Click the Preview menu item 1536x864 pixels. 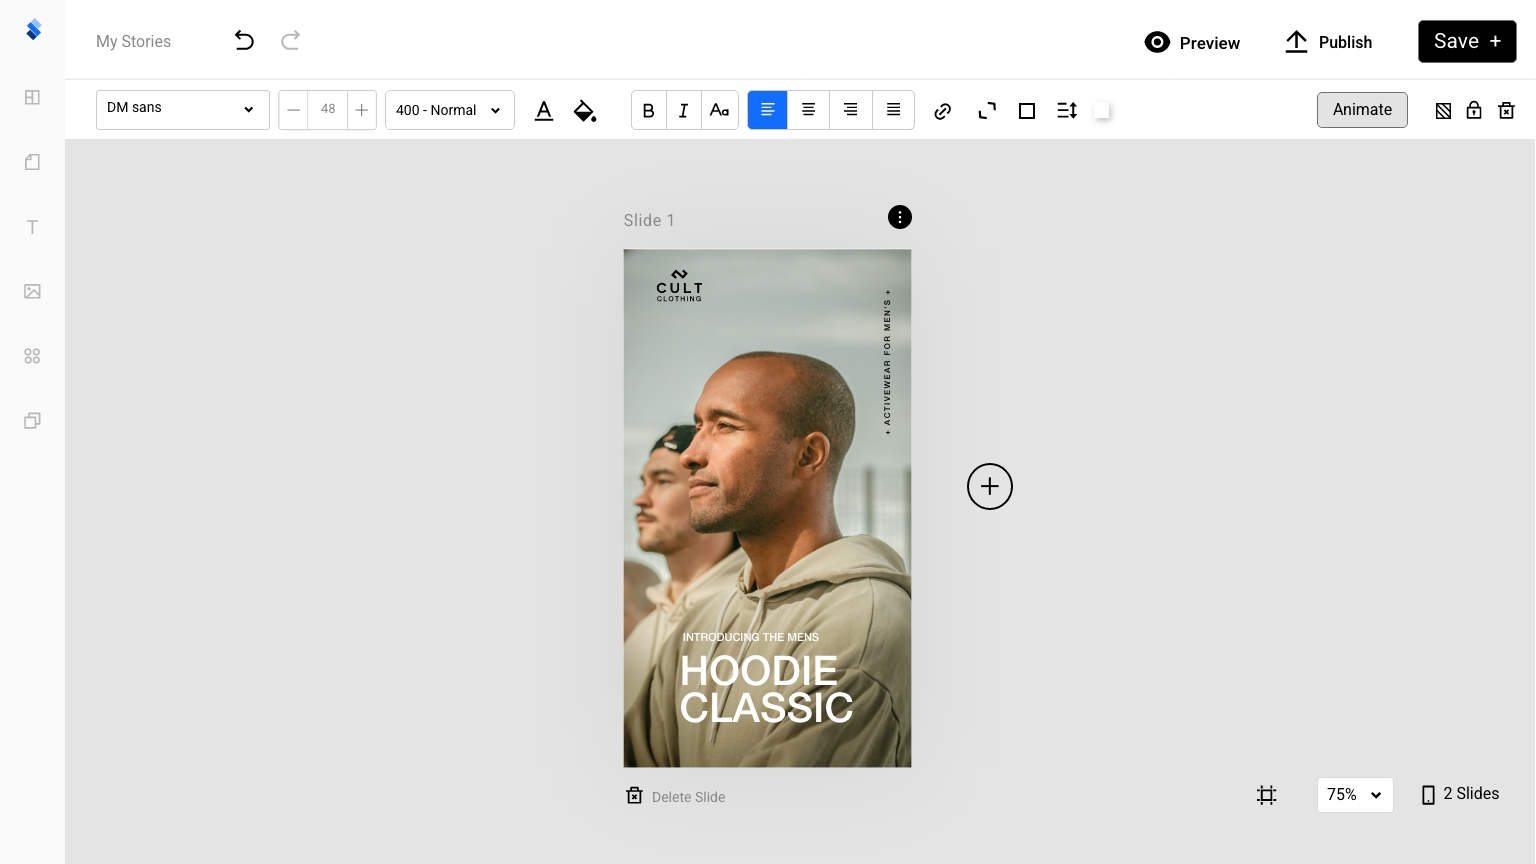coord(1192,43)
